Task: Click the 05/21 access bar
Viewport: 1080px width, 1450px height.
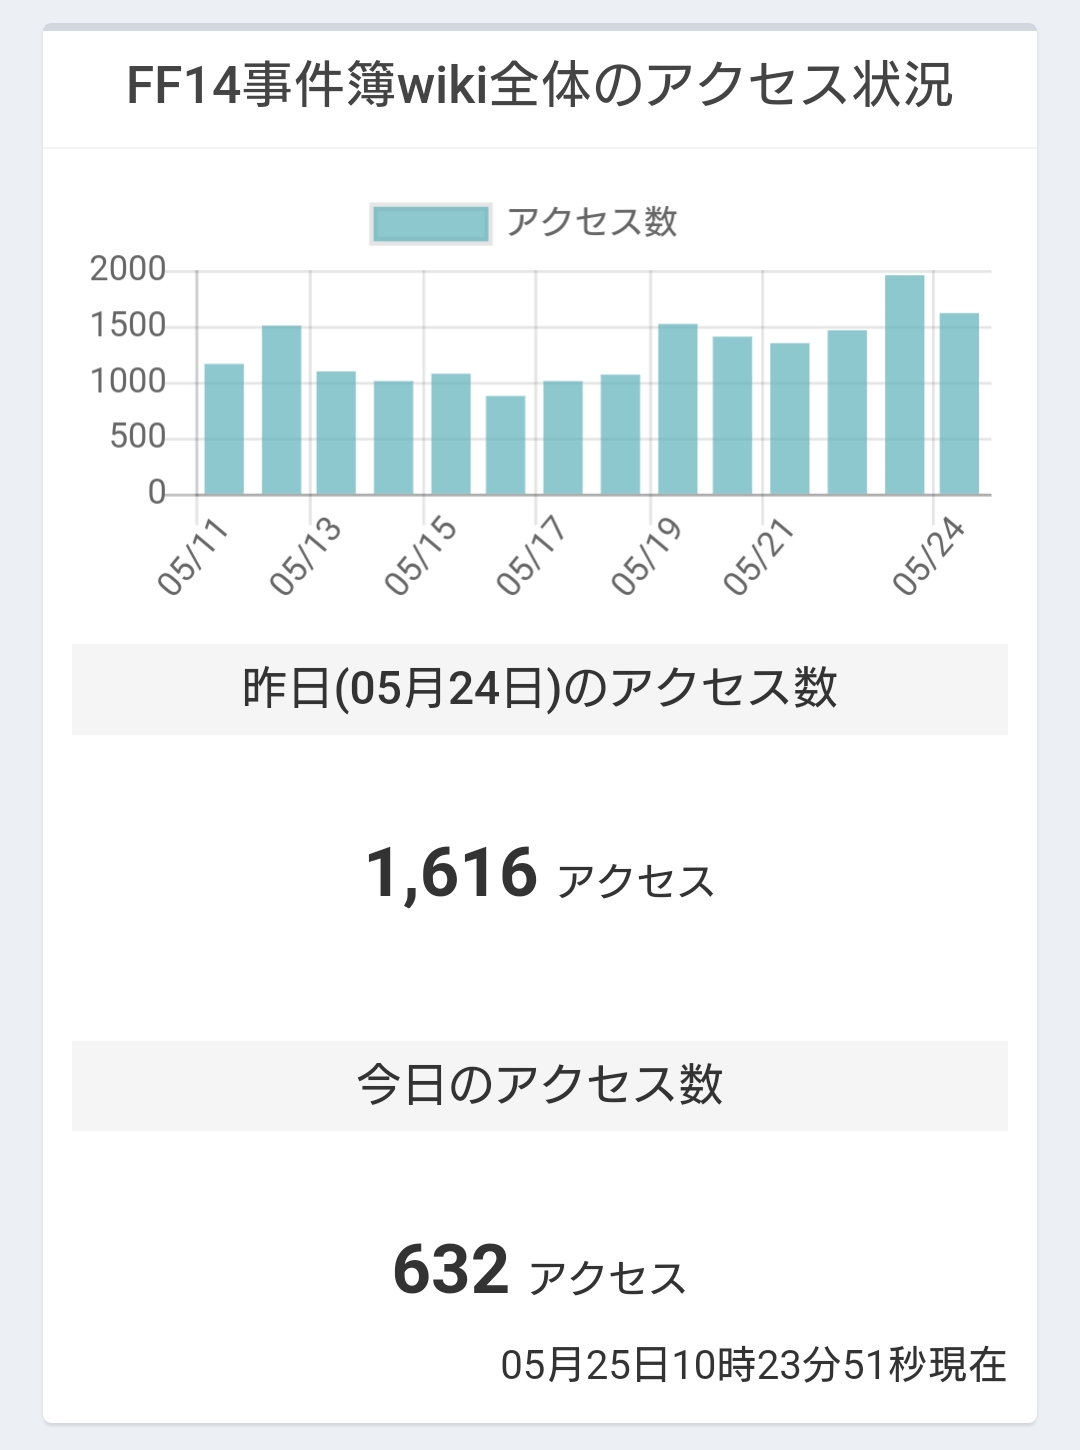Action: coord(790,419)
